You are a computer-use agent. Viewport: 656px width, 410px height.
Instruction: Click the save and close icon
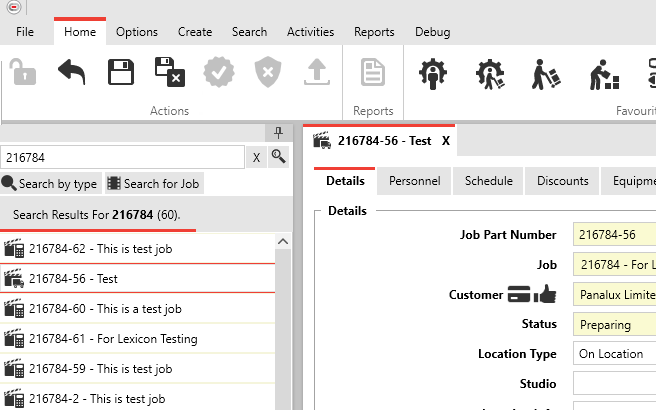coord(169,73)
